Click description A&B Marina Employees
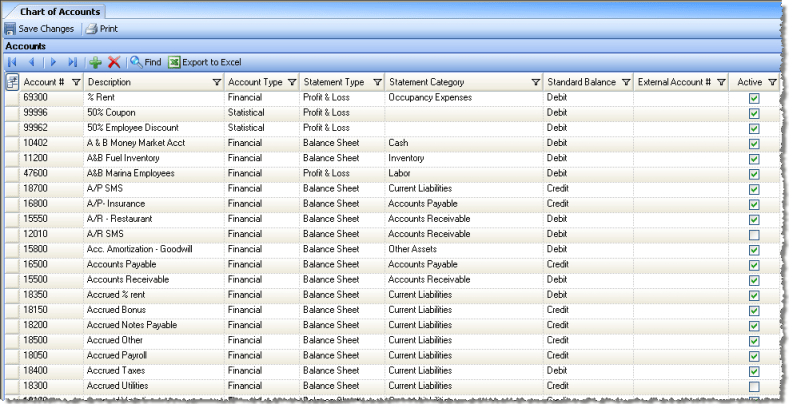Screen dimensions: 789x404 pos(130,173)
